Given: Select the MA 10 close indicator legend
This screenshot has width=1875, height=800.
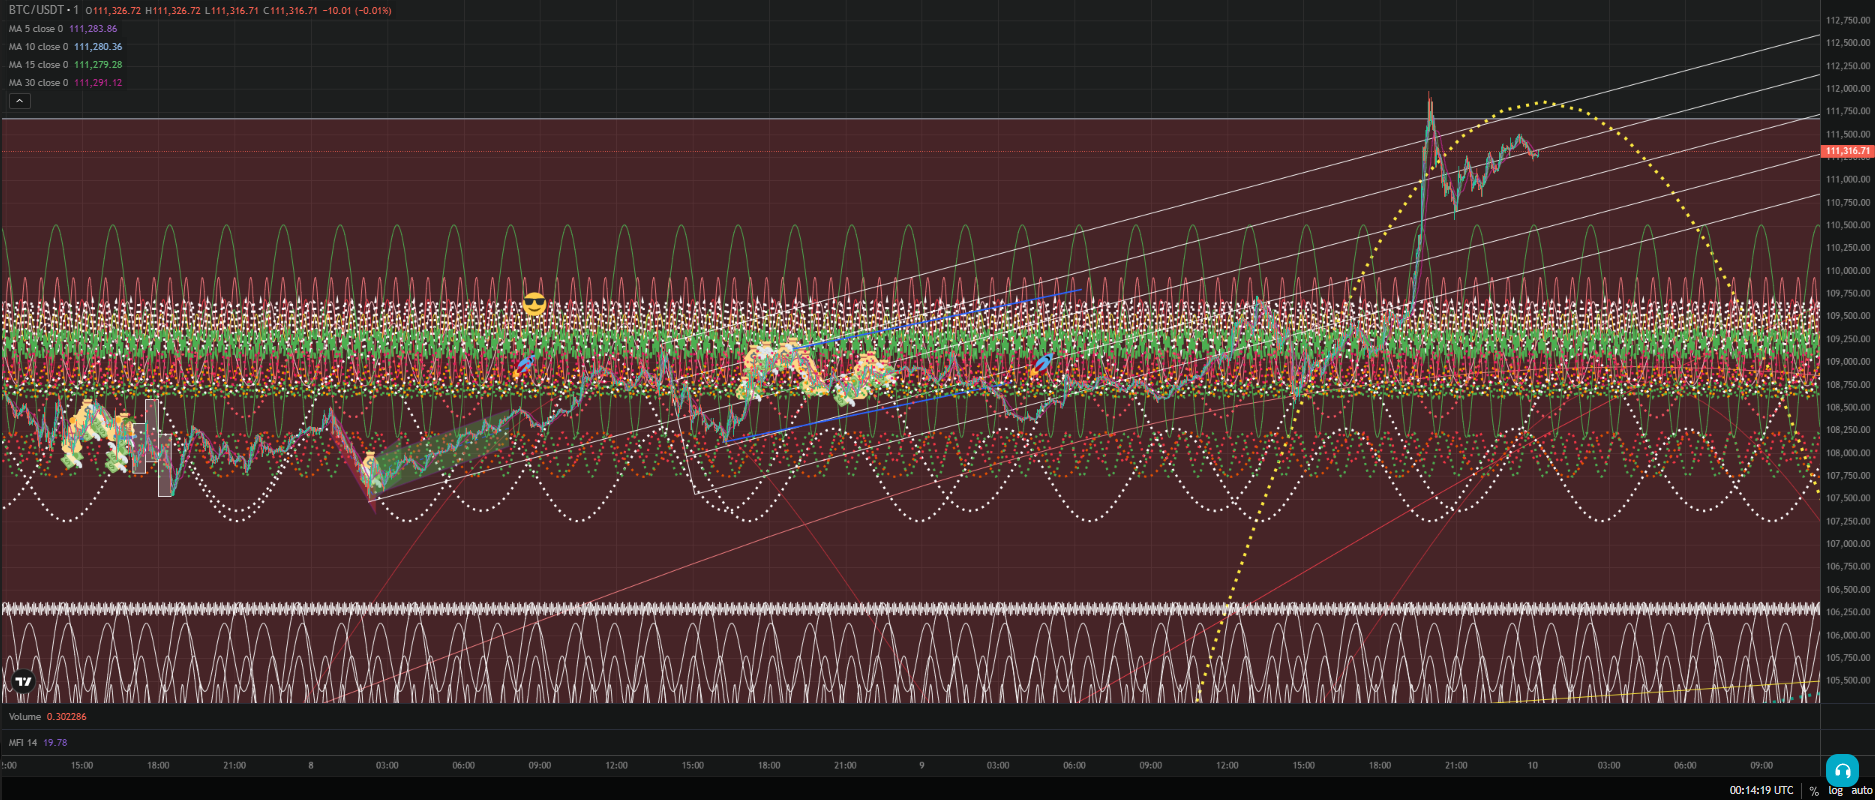Looking at the screenshot, I should pos(38,47).
